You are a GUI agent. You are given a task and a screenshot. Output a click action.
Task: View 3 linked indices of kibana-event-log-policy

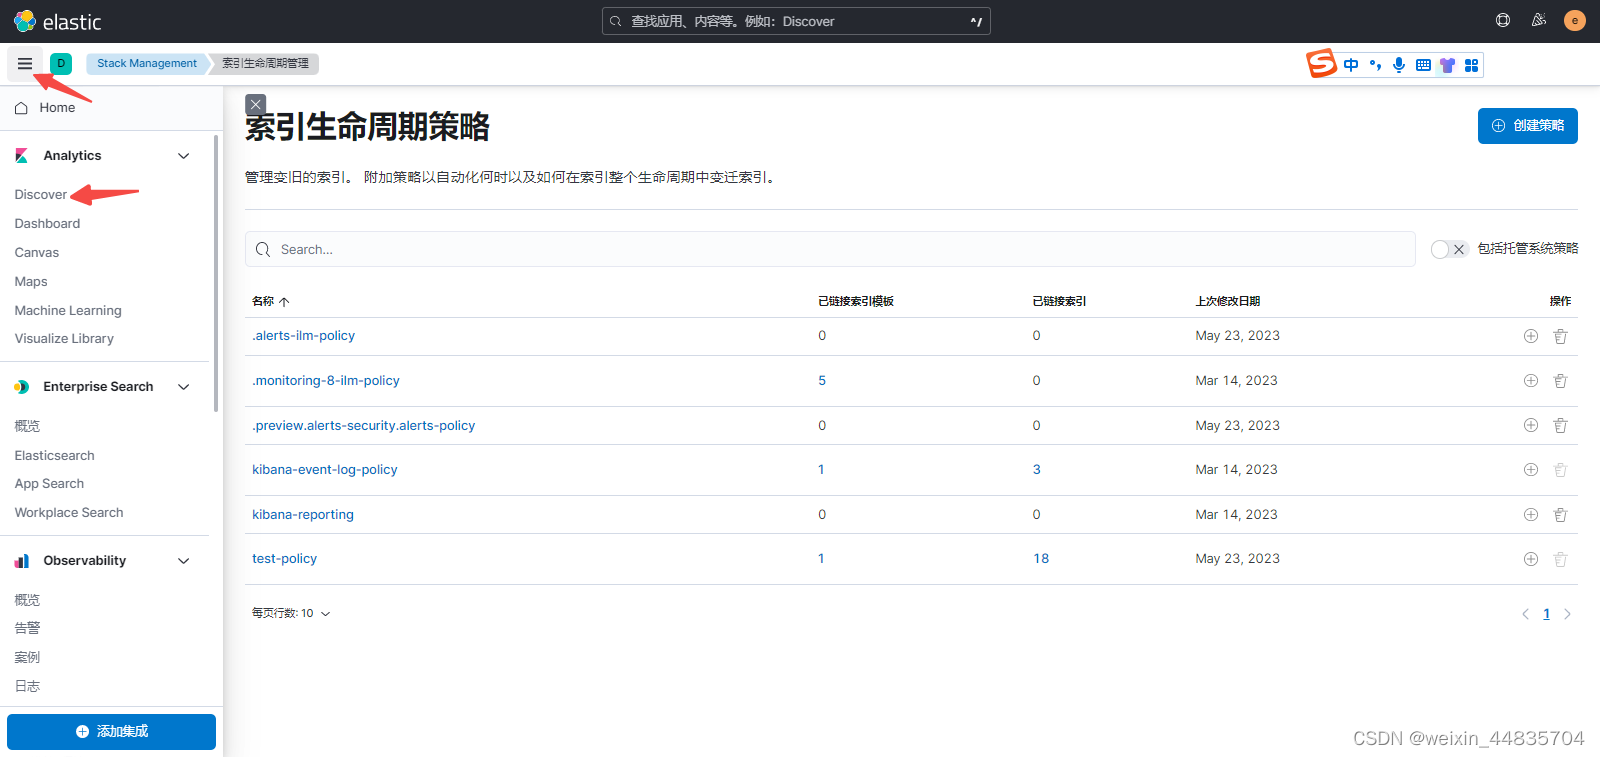click(x=1037, y=470)
